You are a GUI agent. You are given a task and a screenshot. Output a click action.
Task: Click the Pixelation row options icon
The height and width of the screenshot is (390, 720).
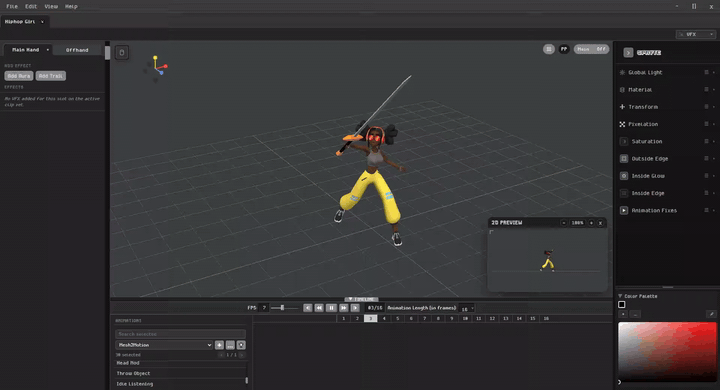706,124
